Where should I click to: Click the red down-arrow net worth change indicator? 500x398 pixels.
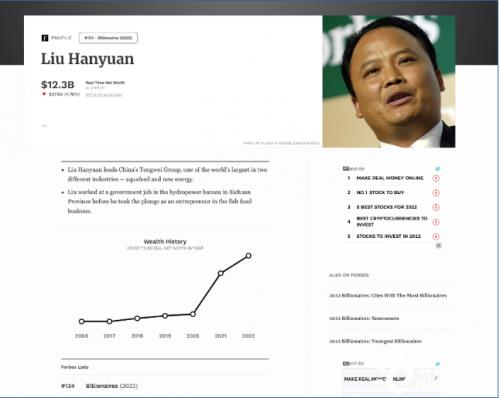click(44, 94)
